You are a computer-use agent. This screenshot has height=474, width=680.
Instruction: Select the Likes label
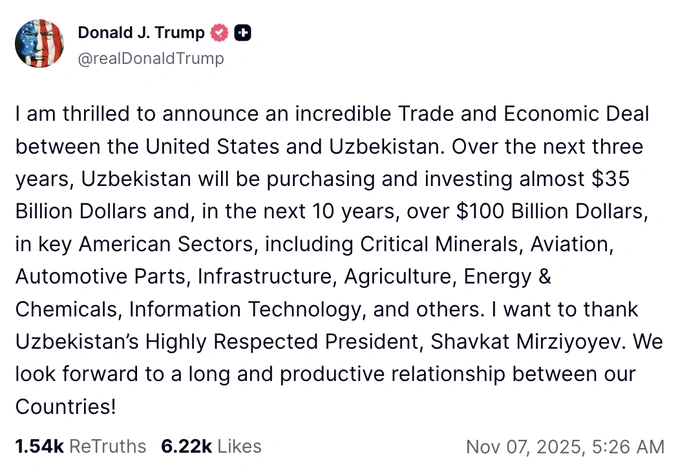(x=239, y=446)
